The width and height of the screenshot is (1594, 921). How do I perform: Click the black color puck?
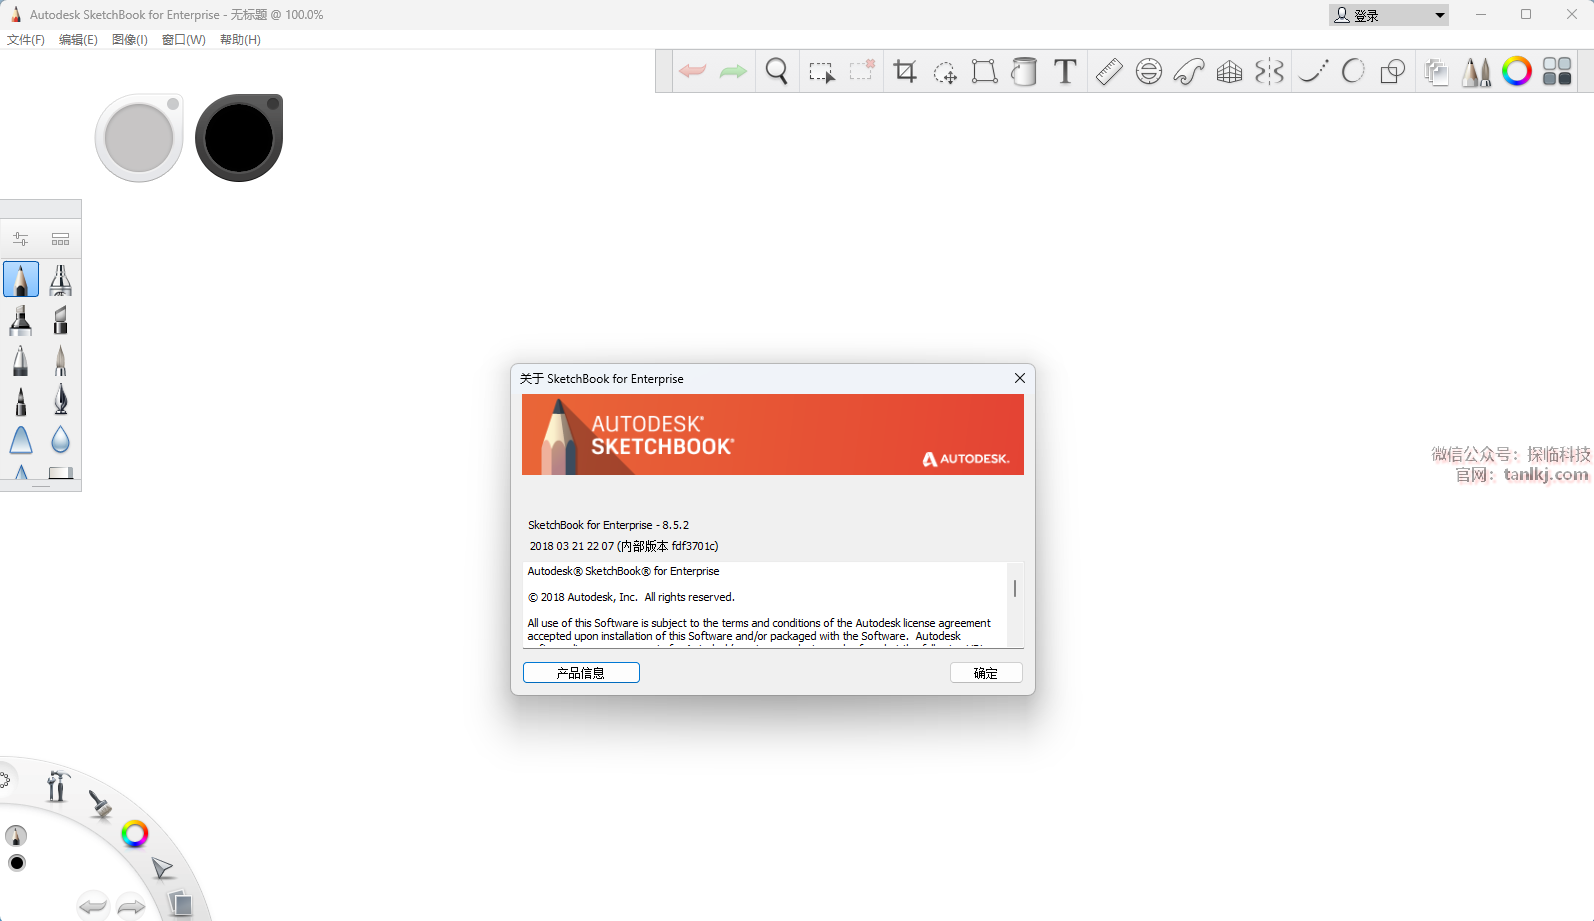click(239, 138)
